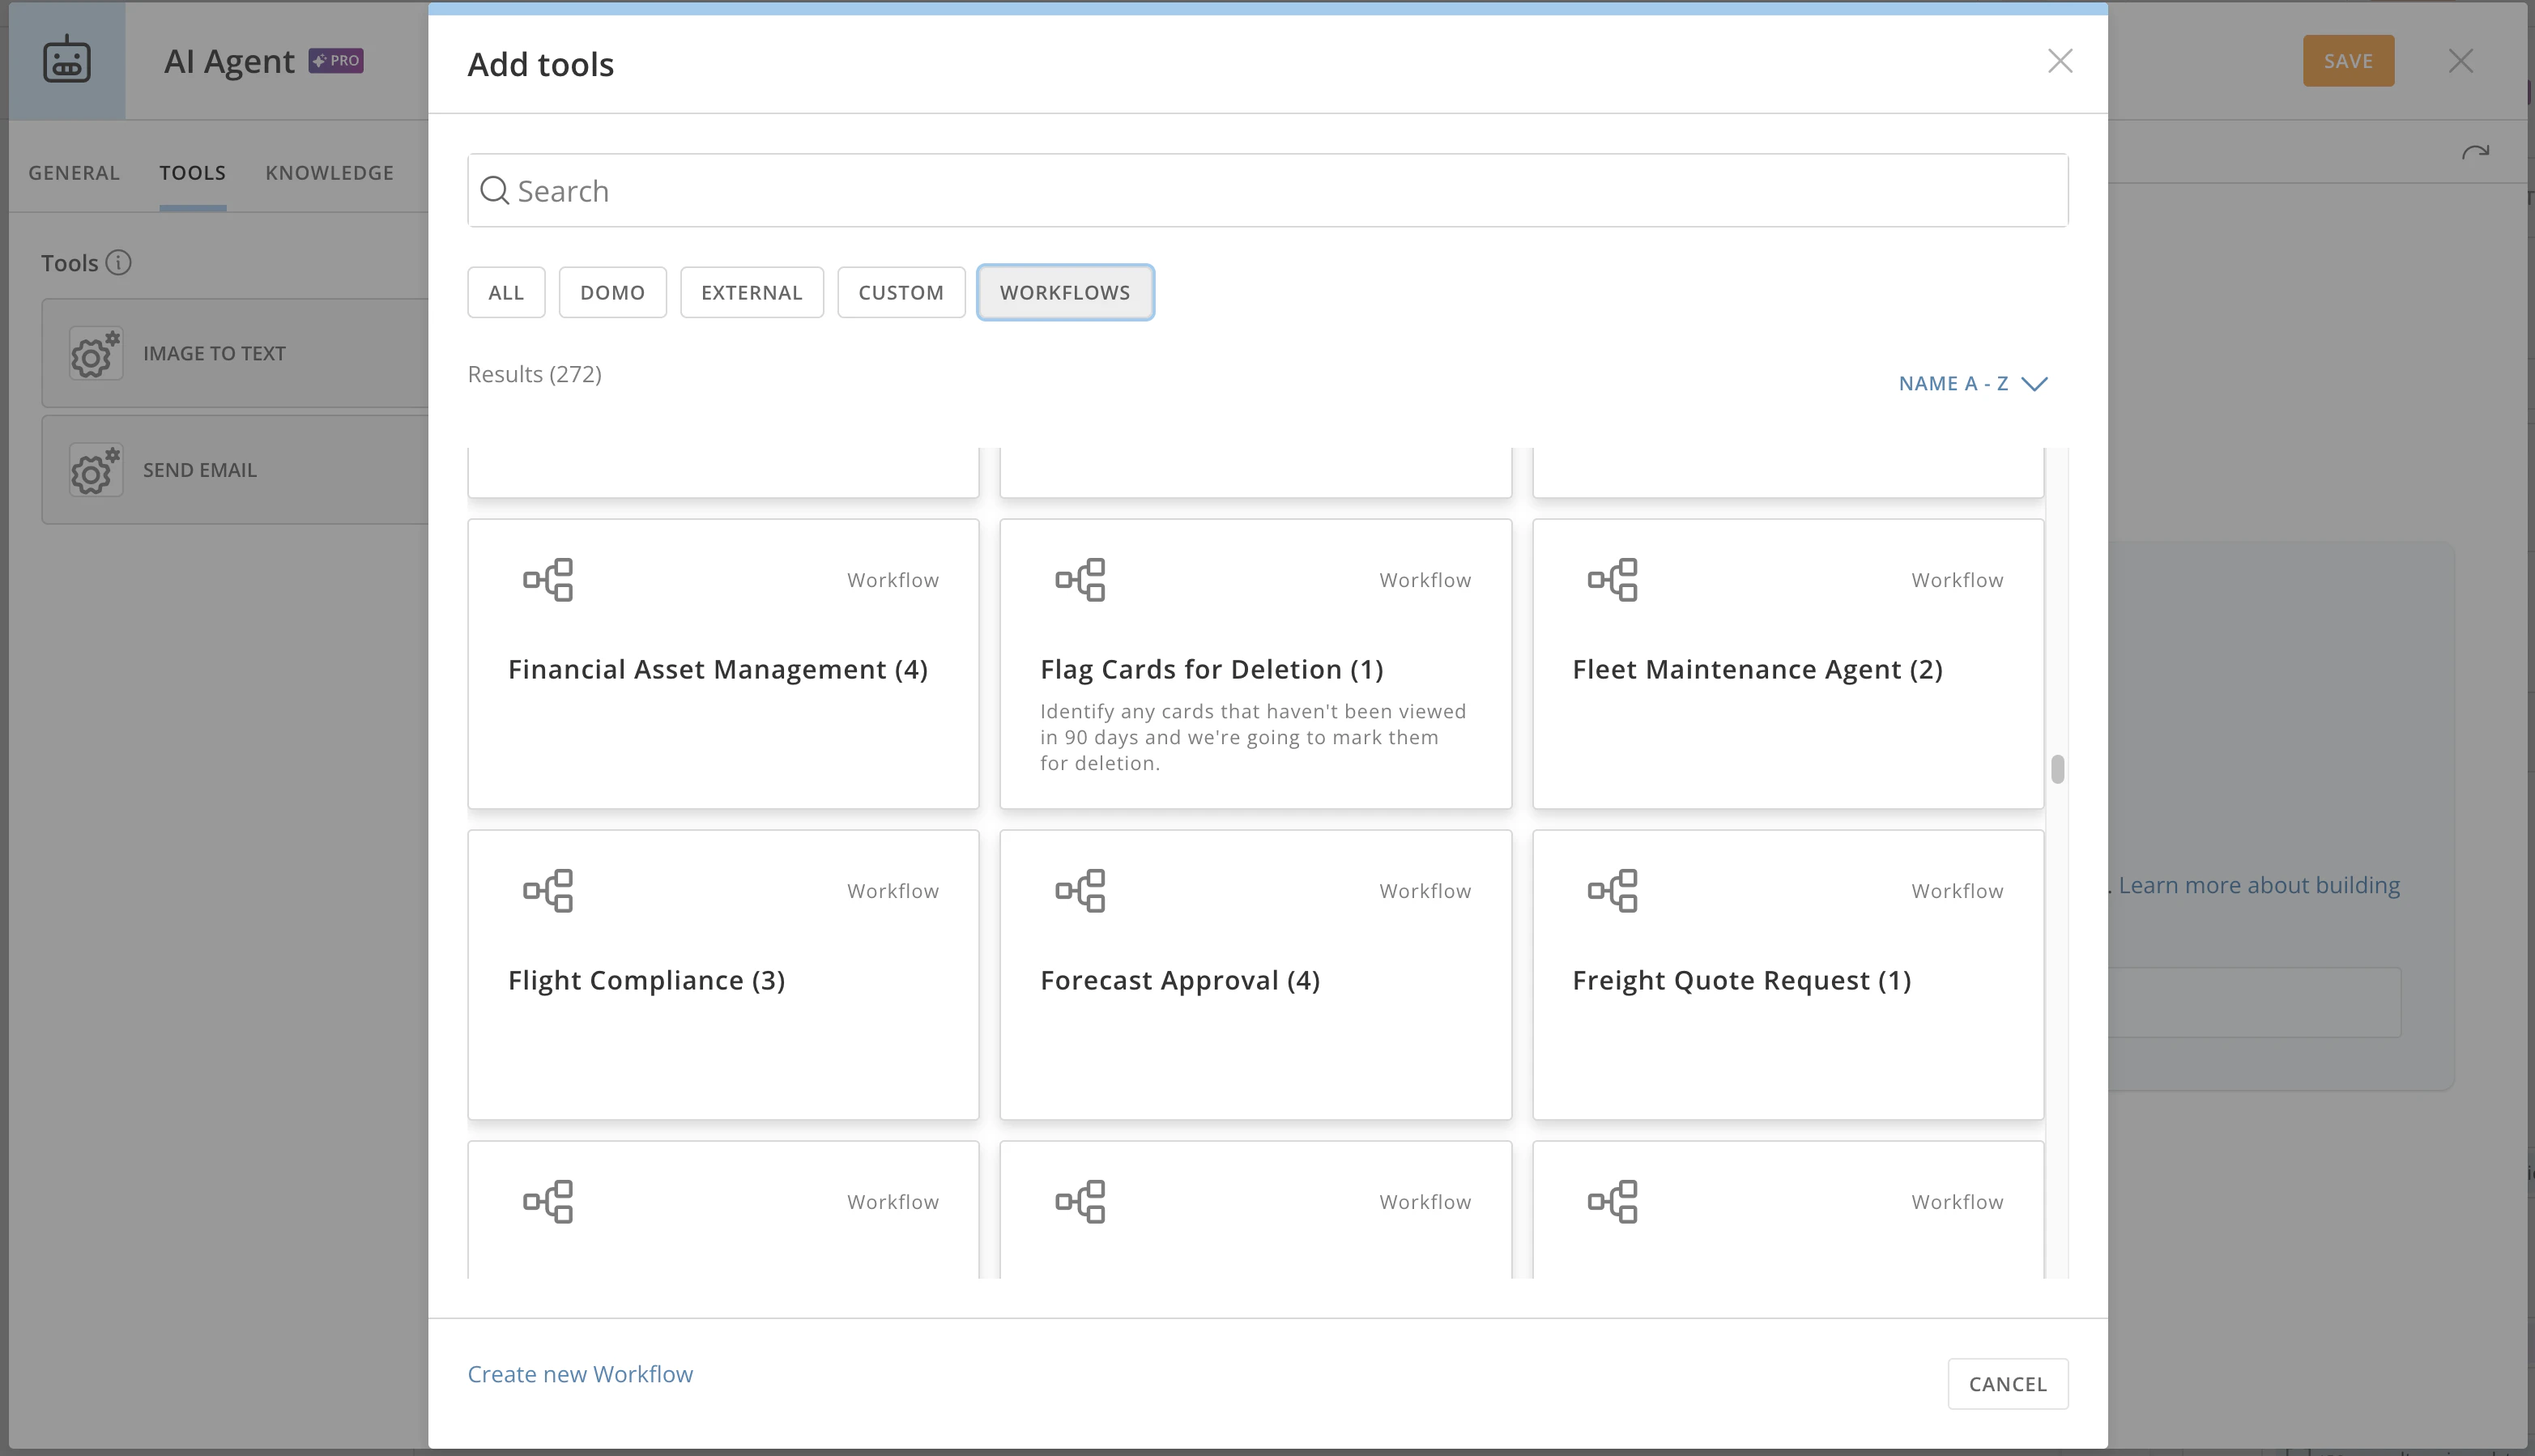This screenshot has width=2535, height=1456.
Task: Open the Name A - Z sort dropdown
Action: (1972, 384)
